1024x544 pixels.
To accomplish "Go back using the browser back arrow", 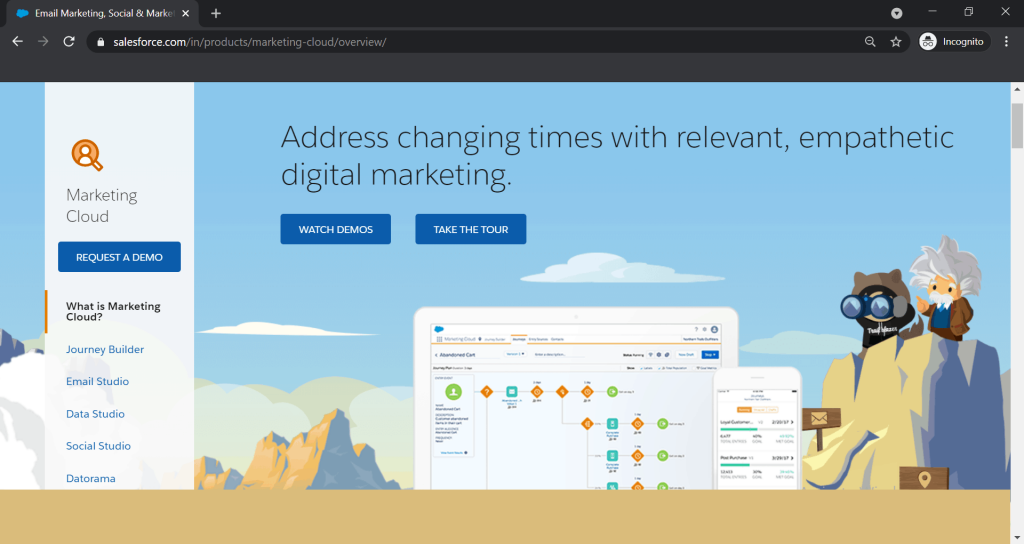I will coord(18,41).
